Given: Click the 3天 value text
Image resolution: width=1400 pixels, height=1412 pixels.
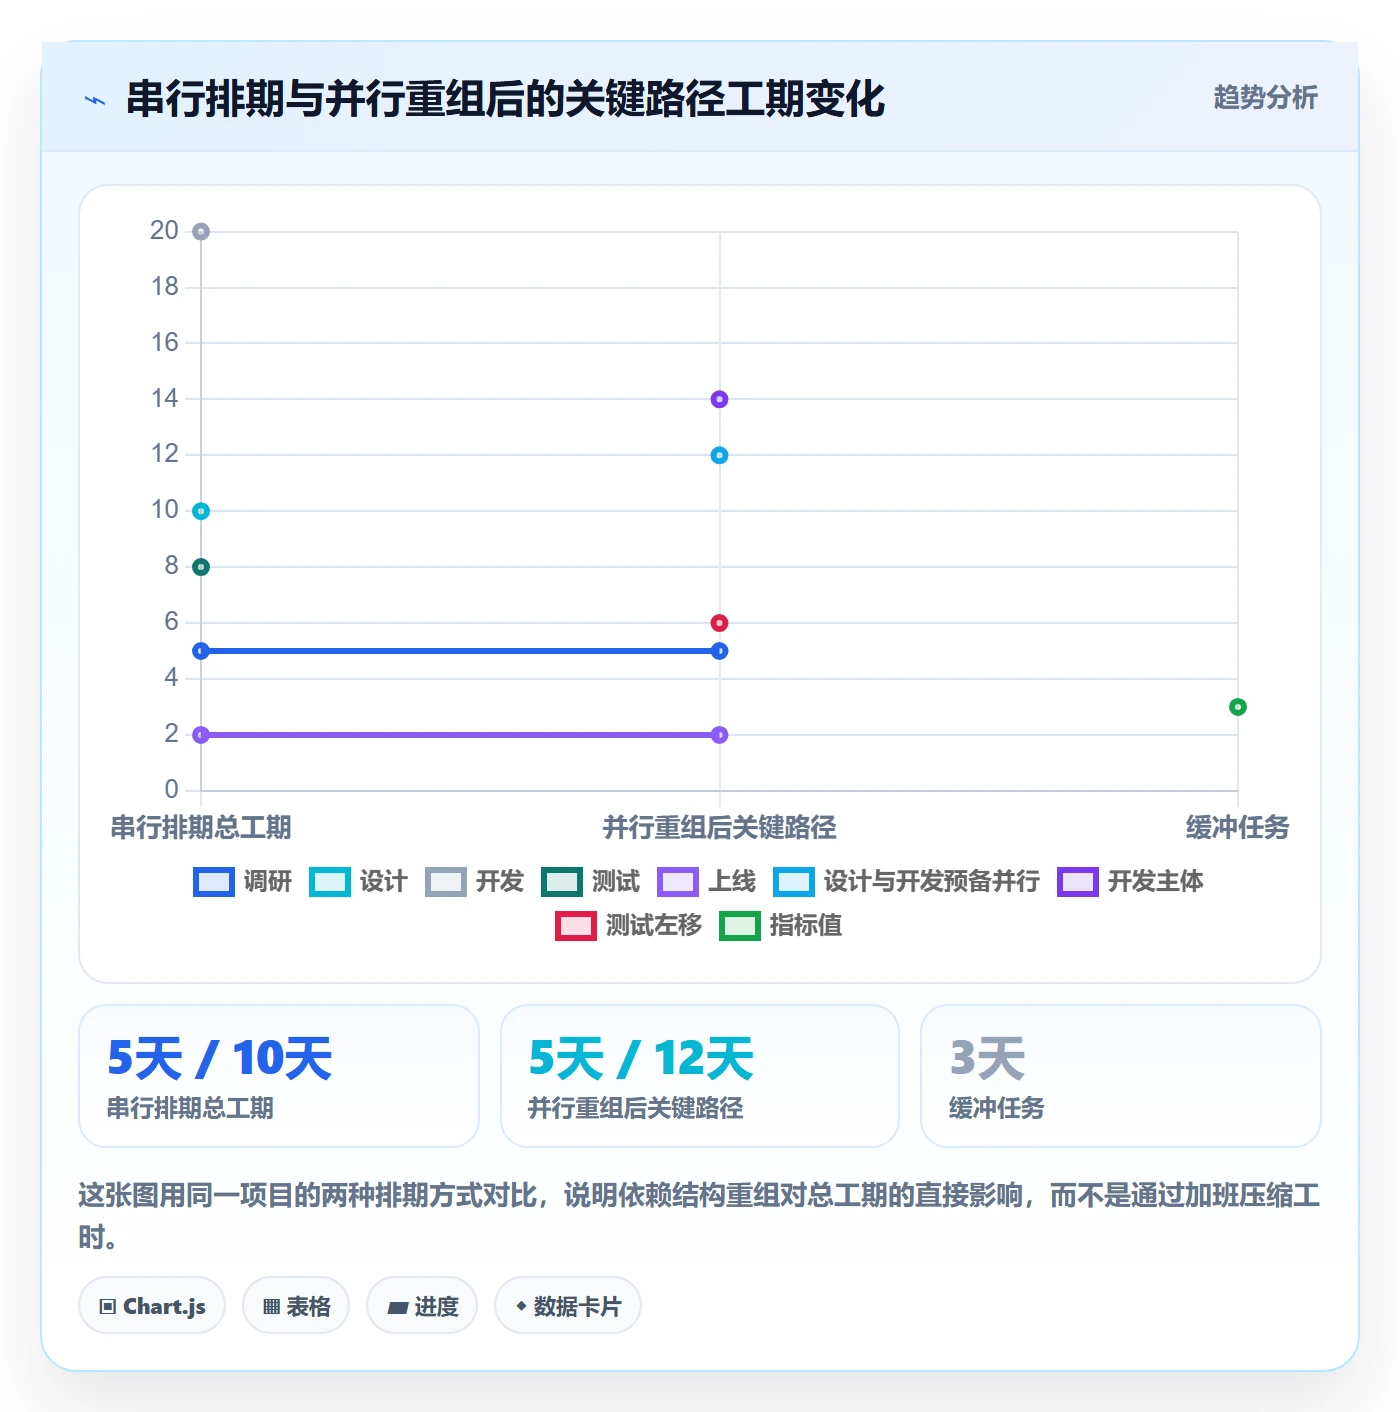Looking at the screenshot, I should (x=988, y=1058).
